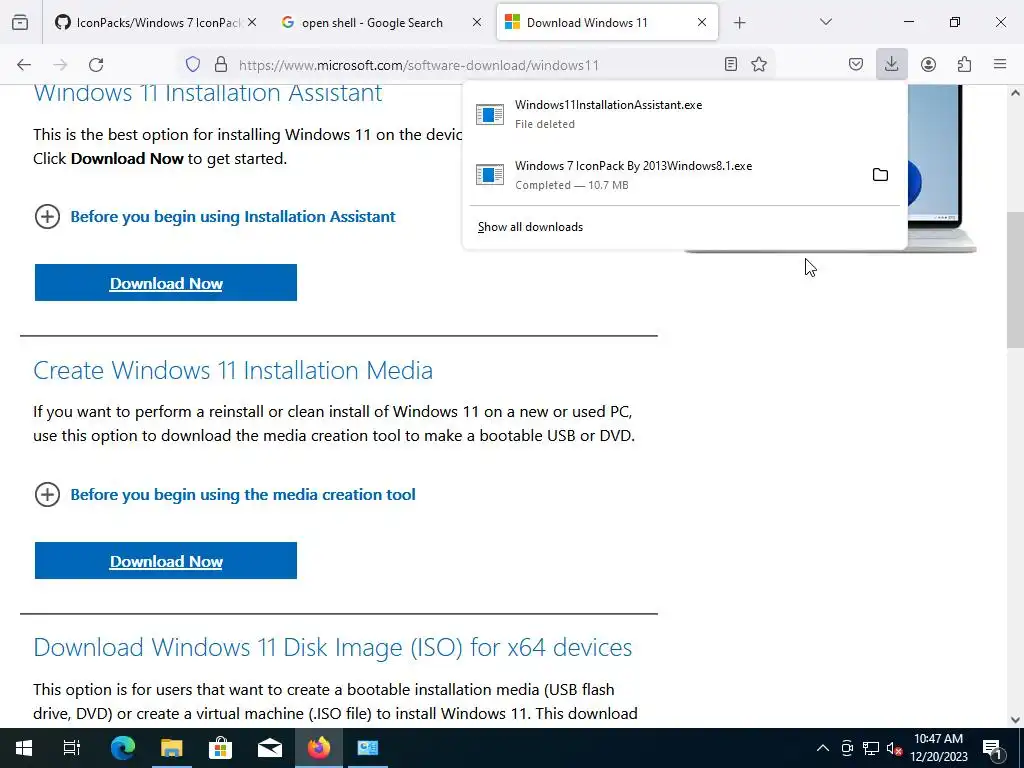Open Meet Now tray icon

pos(847,748)
